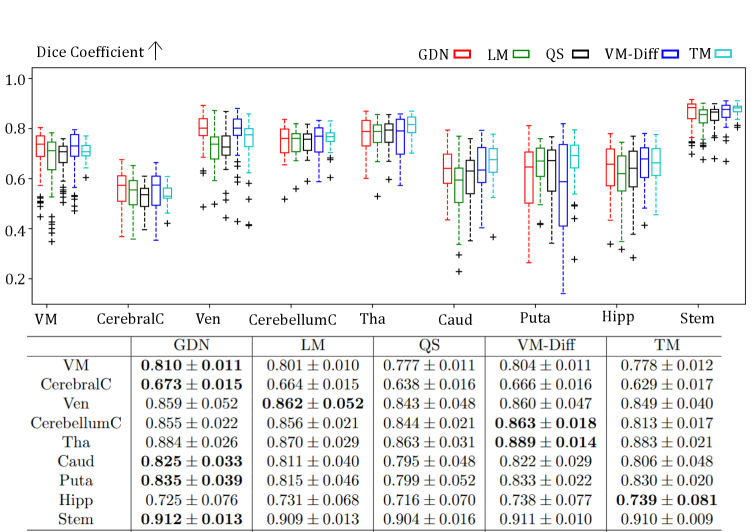Click the cell 0.777 ± 0.011
This screenshot has height=532, width=753.
[x=429, y=365]
